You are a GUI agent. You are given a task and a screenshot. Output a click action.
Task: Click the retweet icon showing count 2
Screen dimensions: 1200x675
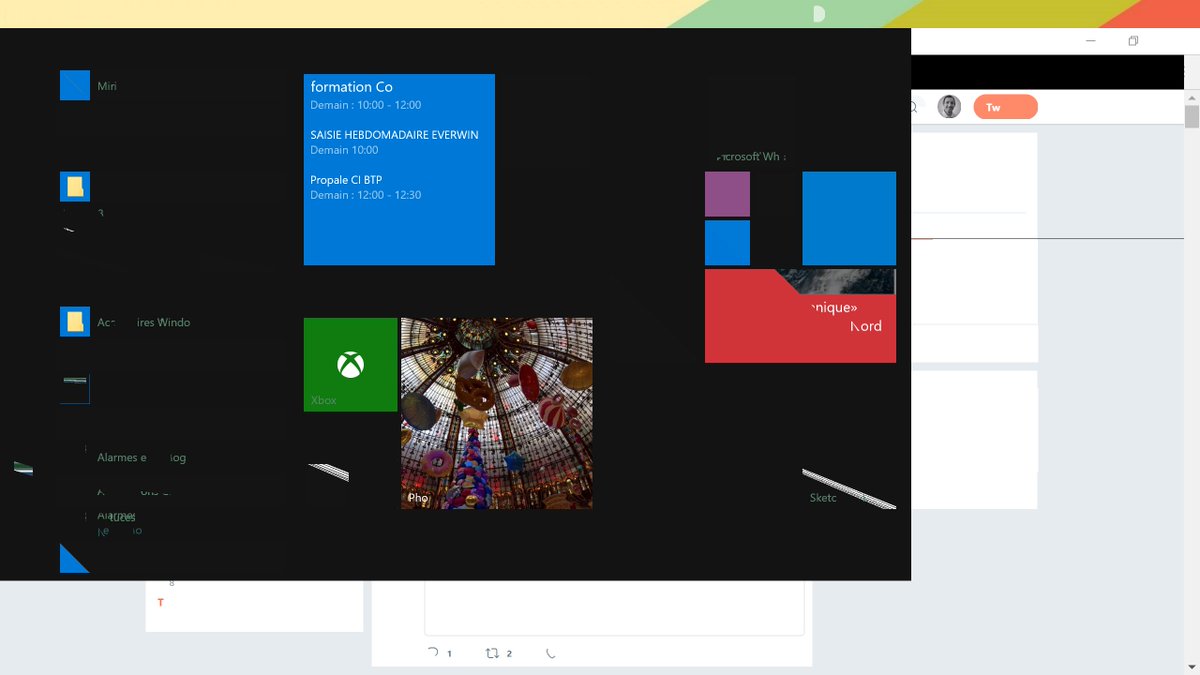click(x=489, y=652)
